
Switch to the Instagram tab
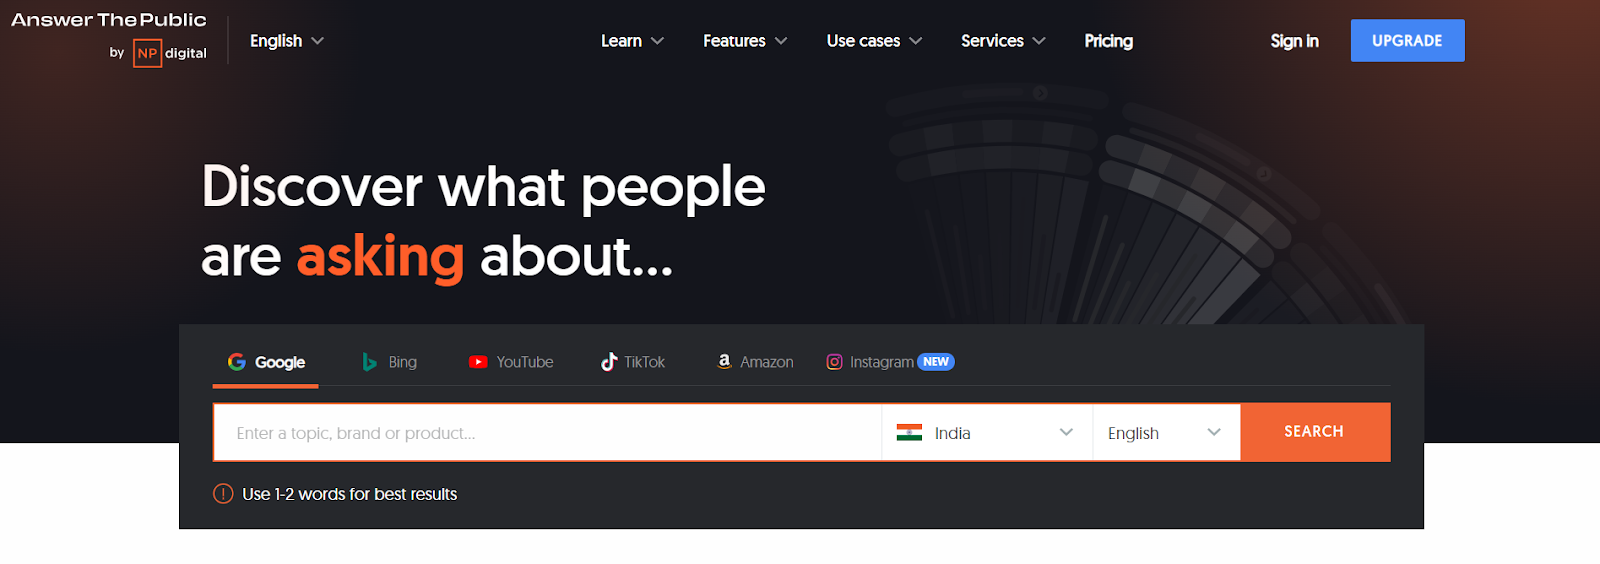(x=890, y=362)
